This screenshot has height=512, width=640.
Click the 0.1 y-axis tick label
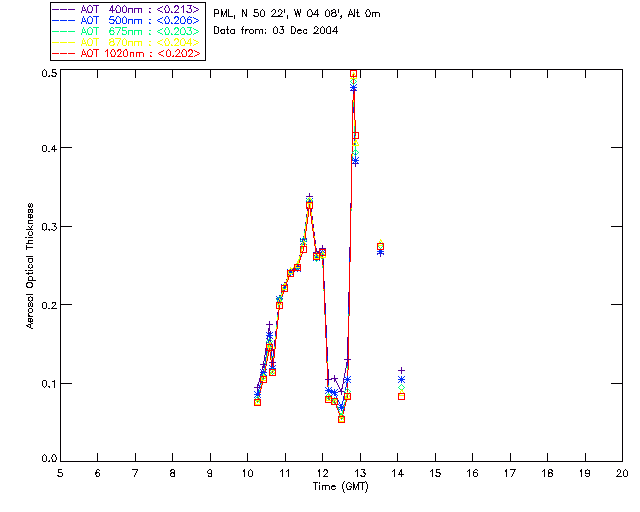click(x=49, y=384)
